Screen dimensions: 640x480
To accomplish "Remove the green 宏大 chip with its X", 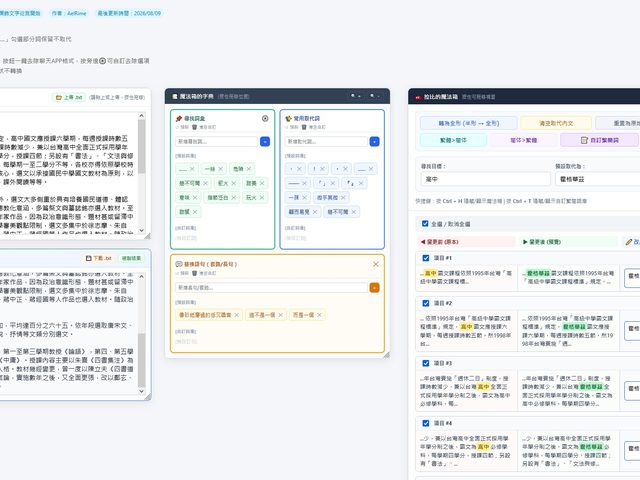I will [233, 183].
